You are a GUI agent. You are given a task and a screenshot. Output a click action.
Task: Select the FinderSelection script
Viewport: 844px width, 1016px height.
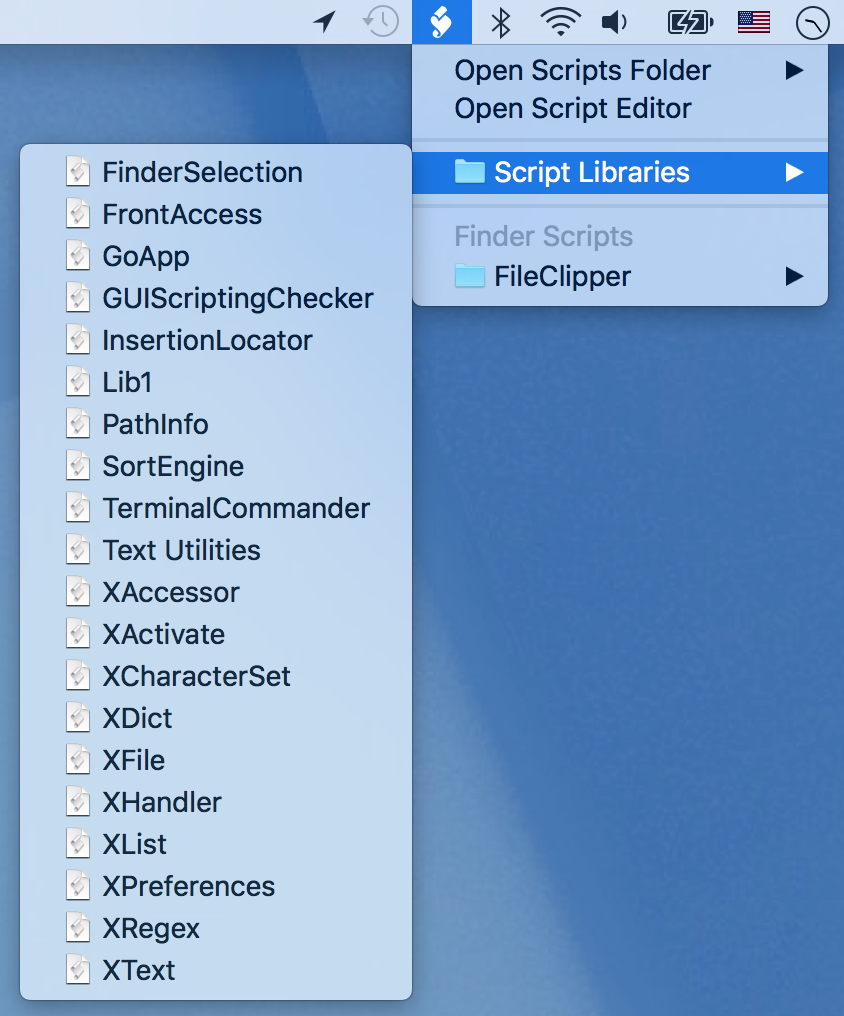pyautogui.click(x=202, y=172)
